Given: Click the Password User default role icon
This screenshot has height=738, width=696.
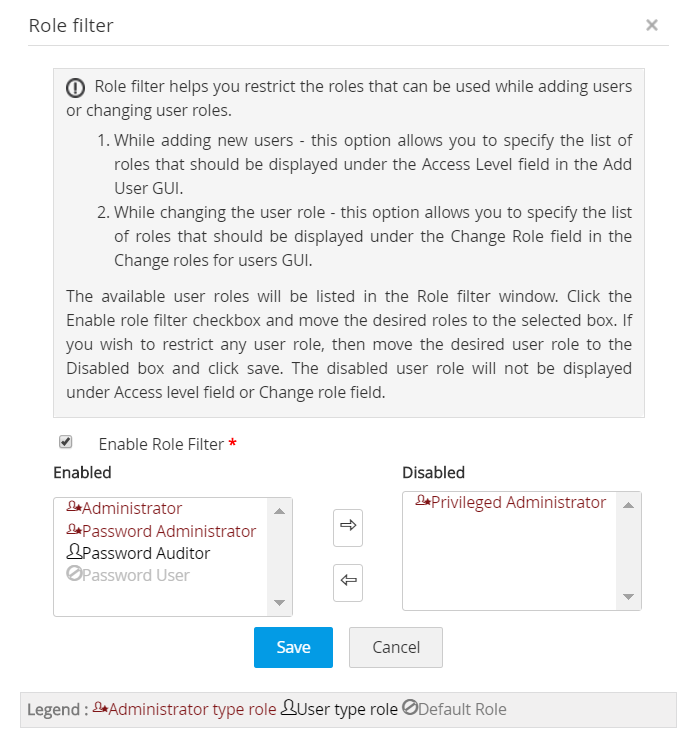Looking at the screenshot, I should 73,574.
